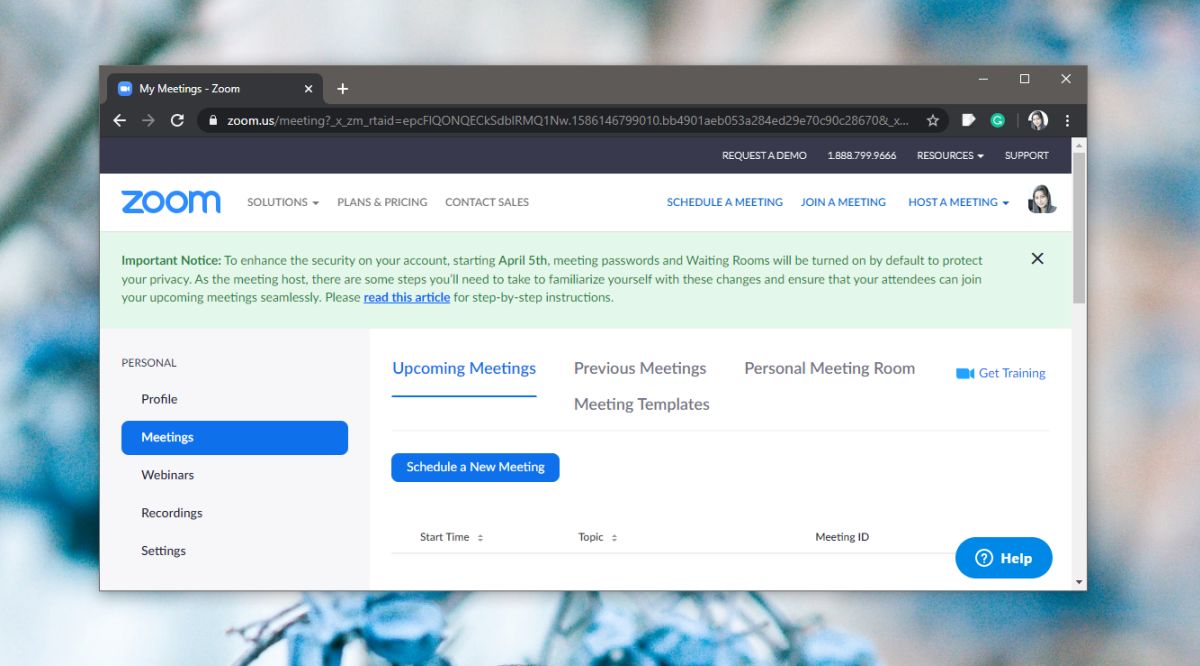
Task: Click the Zoom logo
Action: click(171, 202)
